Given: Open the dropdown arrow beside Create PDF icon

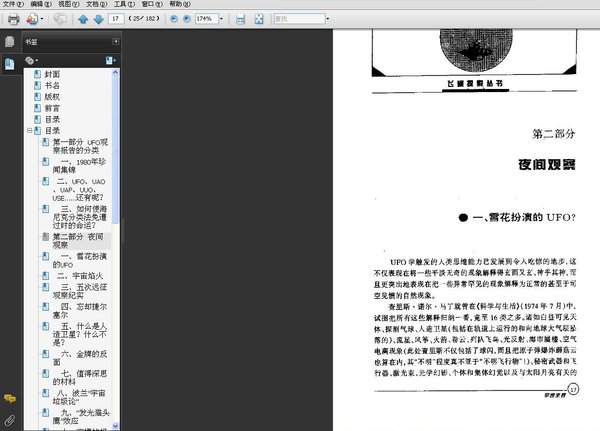Looking at the screenshot, I should click(42, 19).
